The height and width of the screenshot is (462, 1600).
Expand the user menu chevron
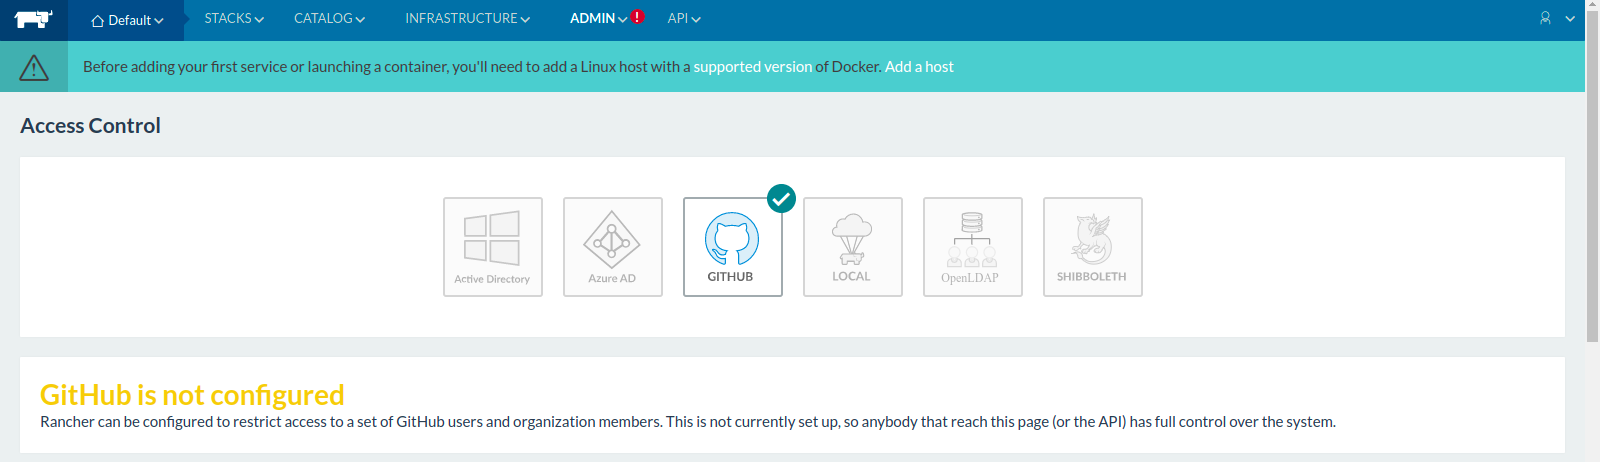coord(1570,19)
